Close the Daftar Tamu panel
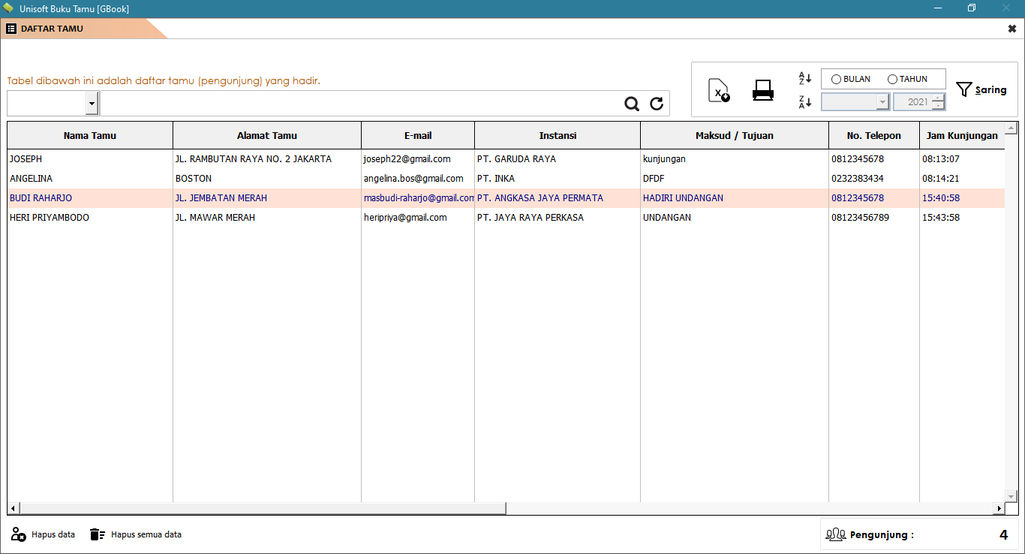This screenshot has height=554, width=1025. pos(1012,29)
